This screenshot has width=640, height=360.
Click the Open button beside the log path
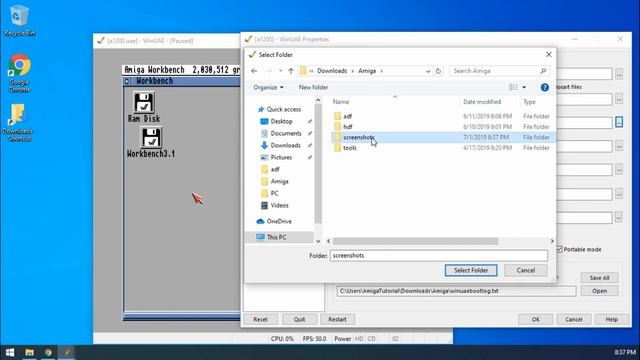(x=600, y=291)
